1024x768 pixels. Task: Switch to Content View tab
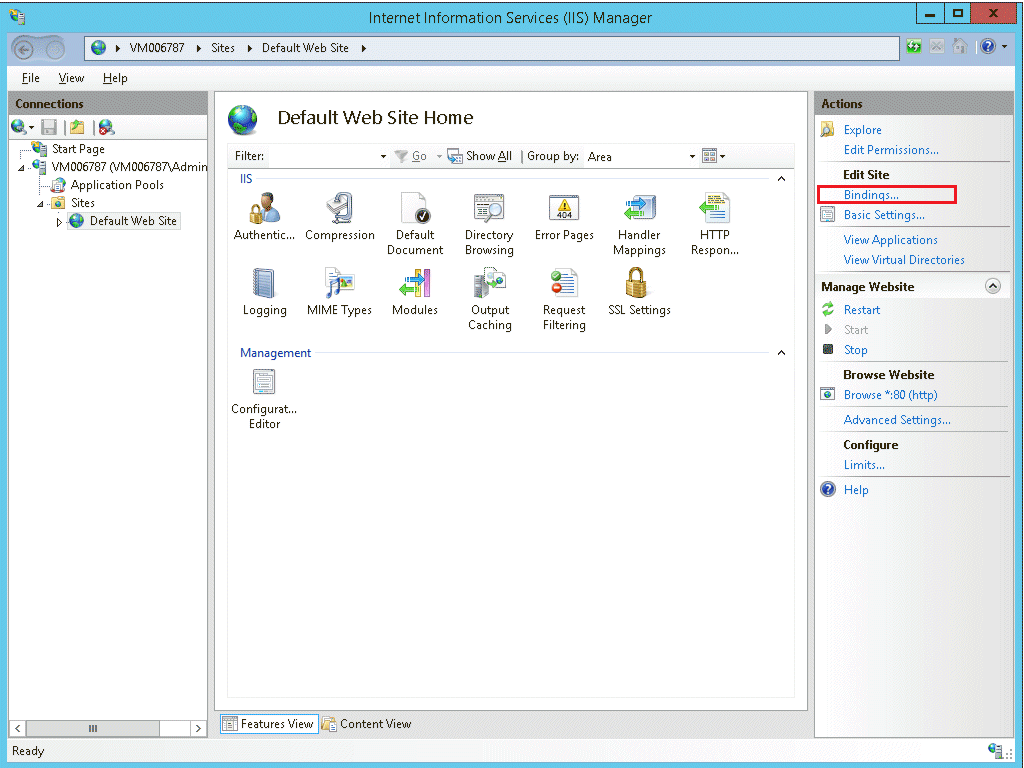(x=366, y=724)
